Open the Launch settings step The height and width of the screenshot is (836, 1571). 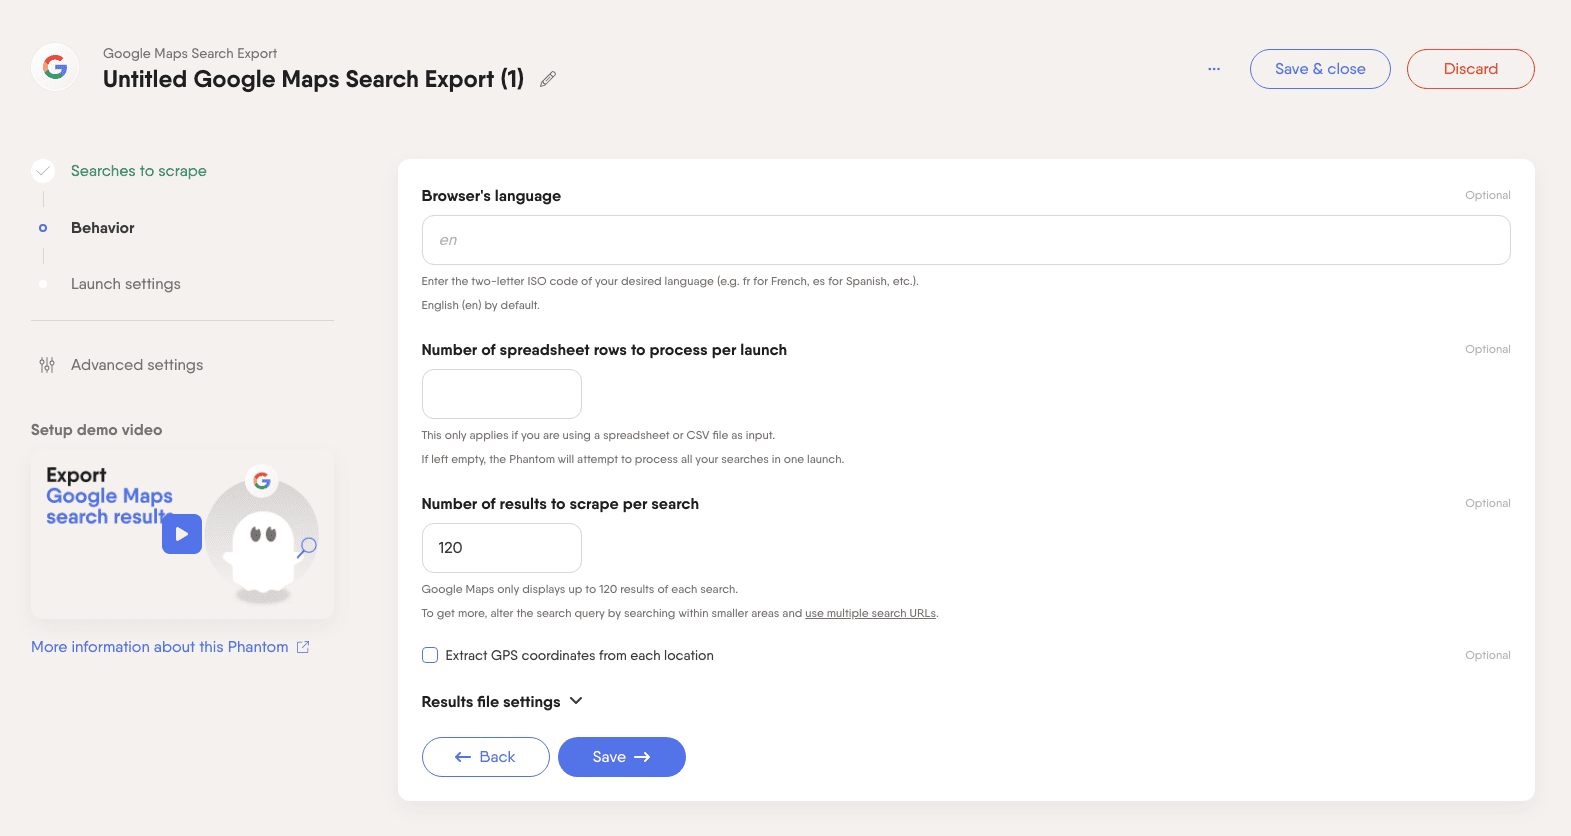coord(126,284)
